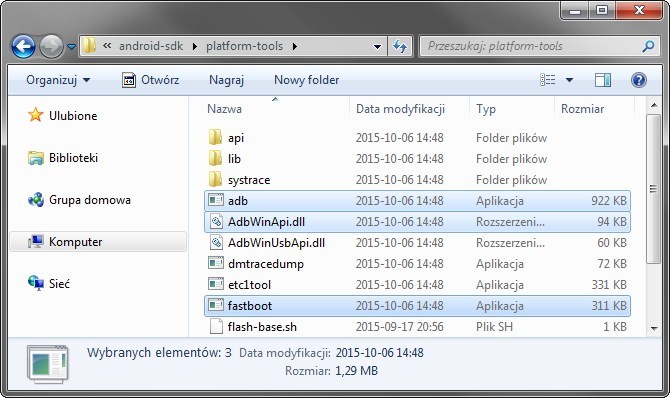Click the 2015-09-17 20:56 date cell
670x398 pixels.
[x=400, y=327]
